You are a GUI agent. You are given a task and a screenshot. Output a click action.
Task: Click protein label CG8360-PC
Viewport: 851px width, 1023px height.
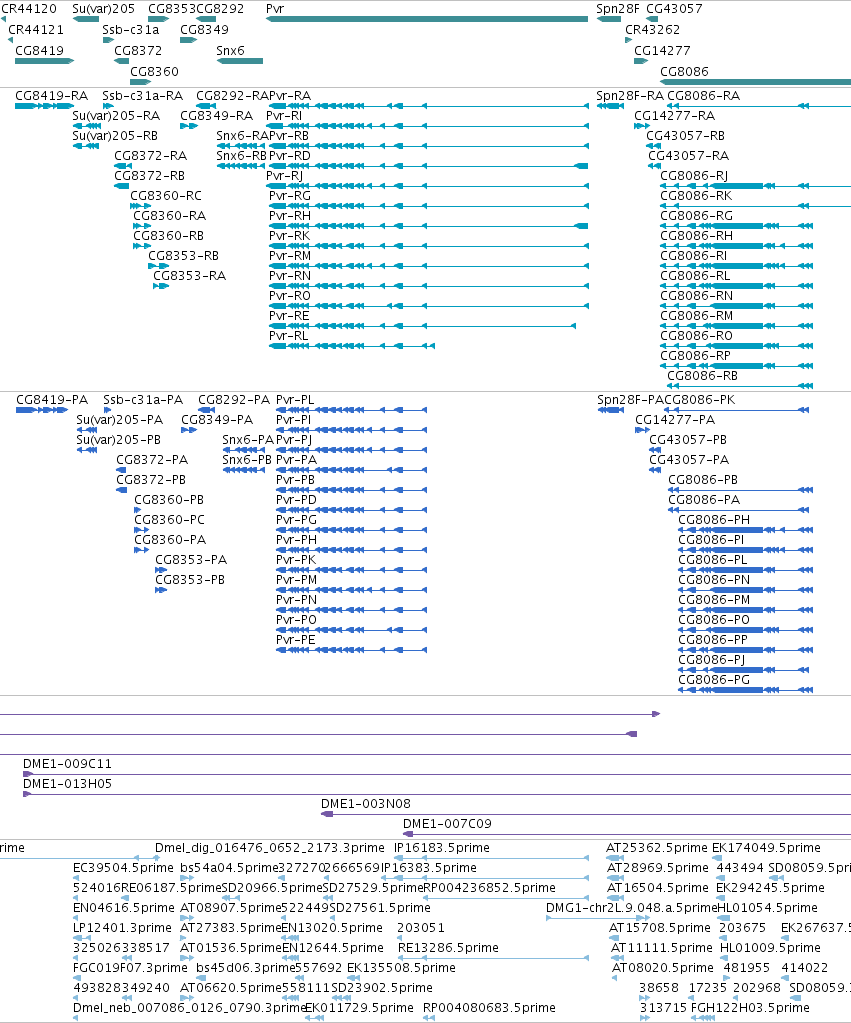(x=169, y=520)
